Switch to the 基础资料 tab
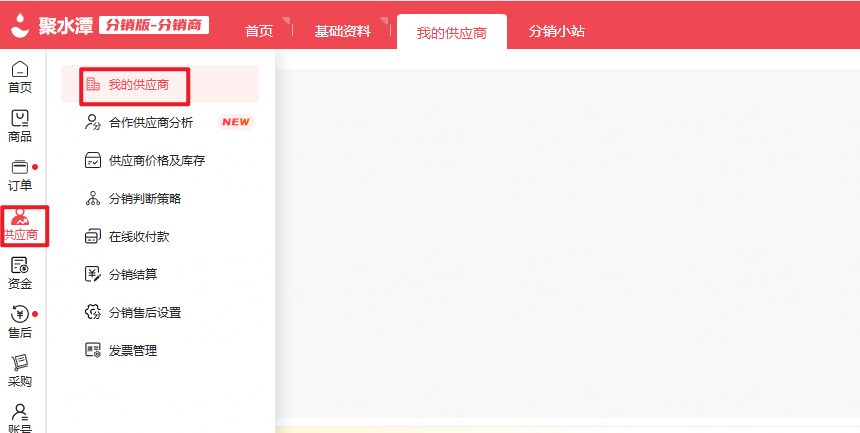Viewport: 860px width, 433px height. [x=342, y=31]
